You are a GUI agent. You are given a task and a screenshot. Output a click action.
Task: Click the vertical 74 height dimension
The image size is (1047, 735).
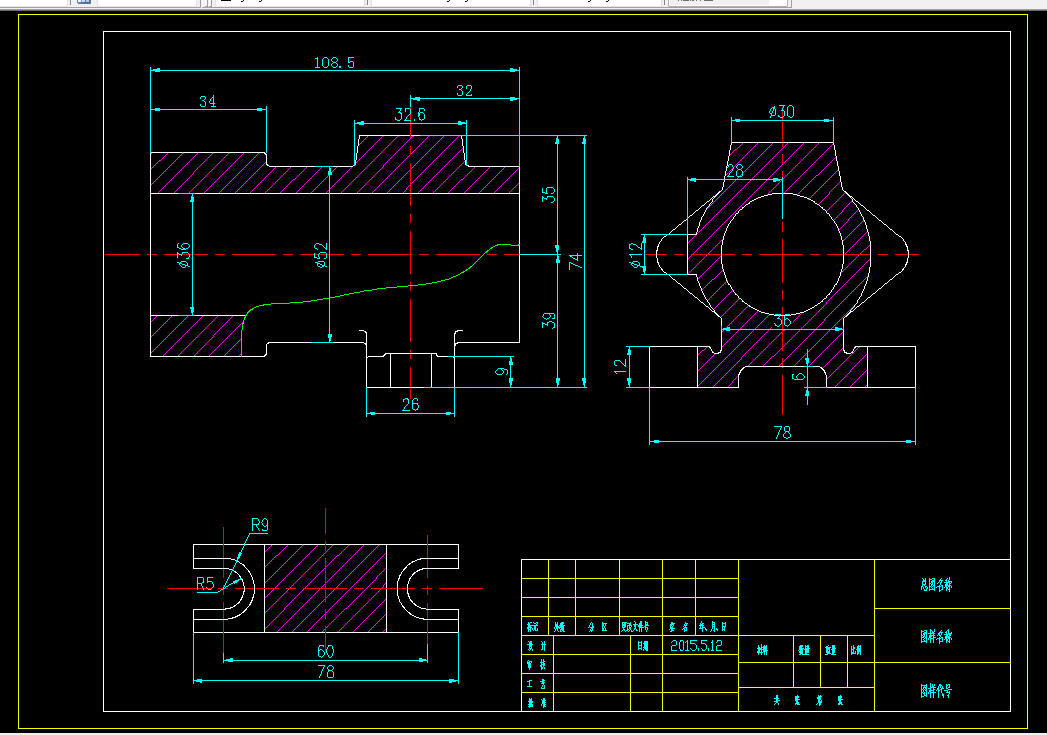tap(576, 261)
